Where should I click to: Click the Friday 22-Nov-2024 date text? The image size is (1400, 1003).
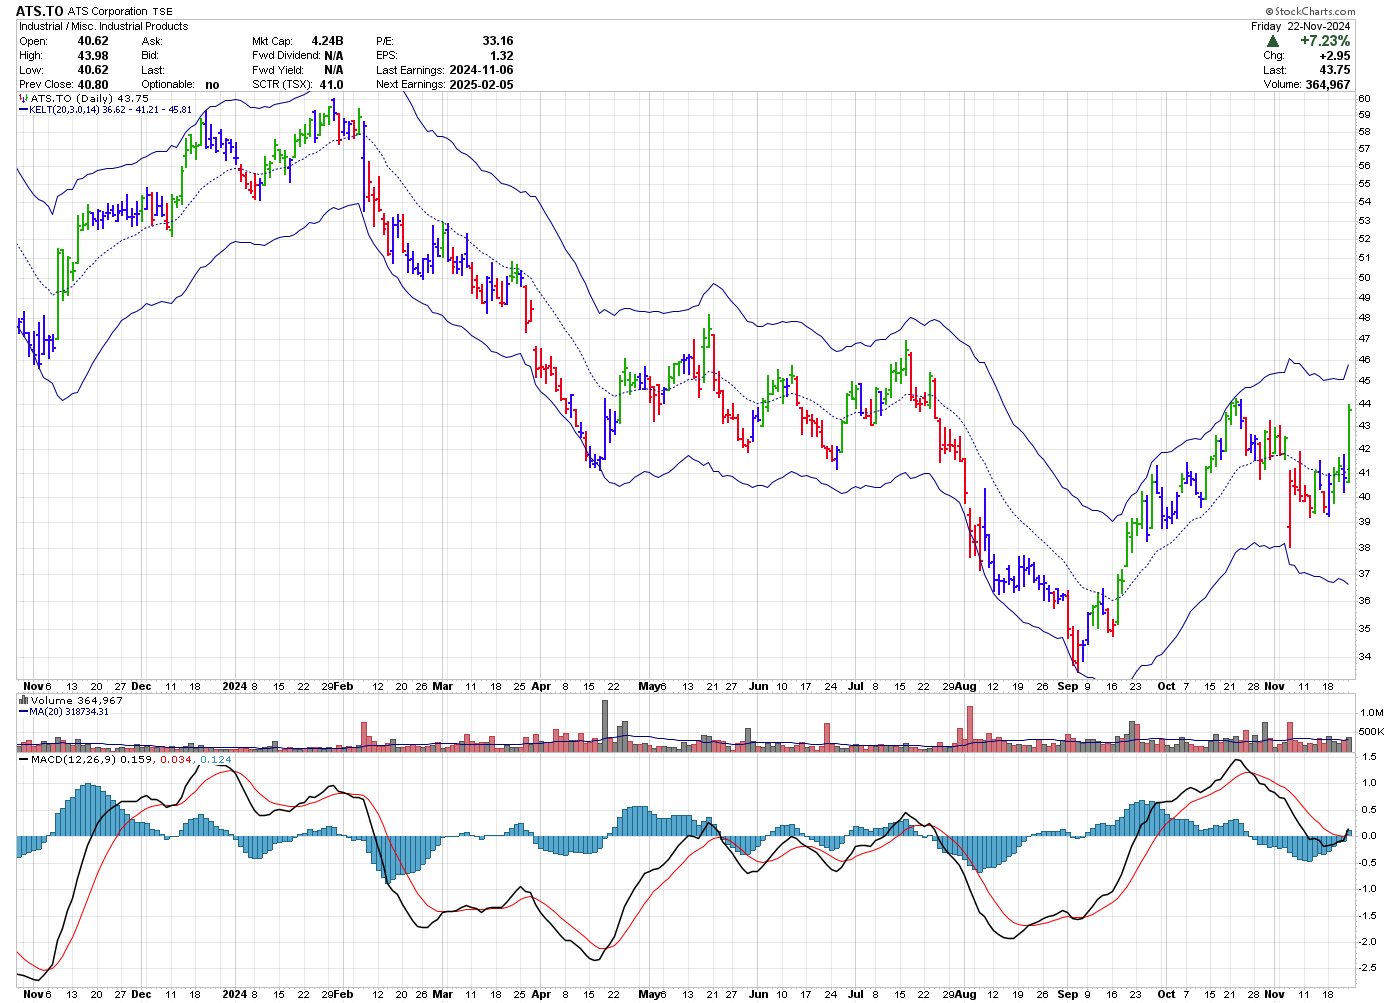click(1300, 26)
